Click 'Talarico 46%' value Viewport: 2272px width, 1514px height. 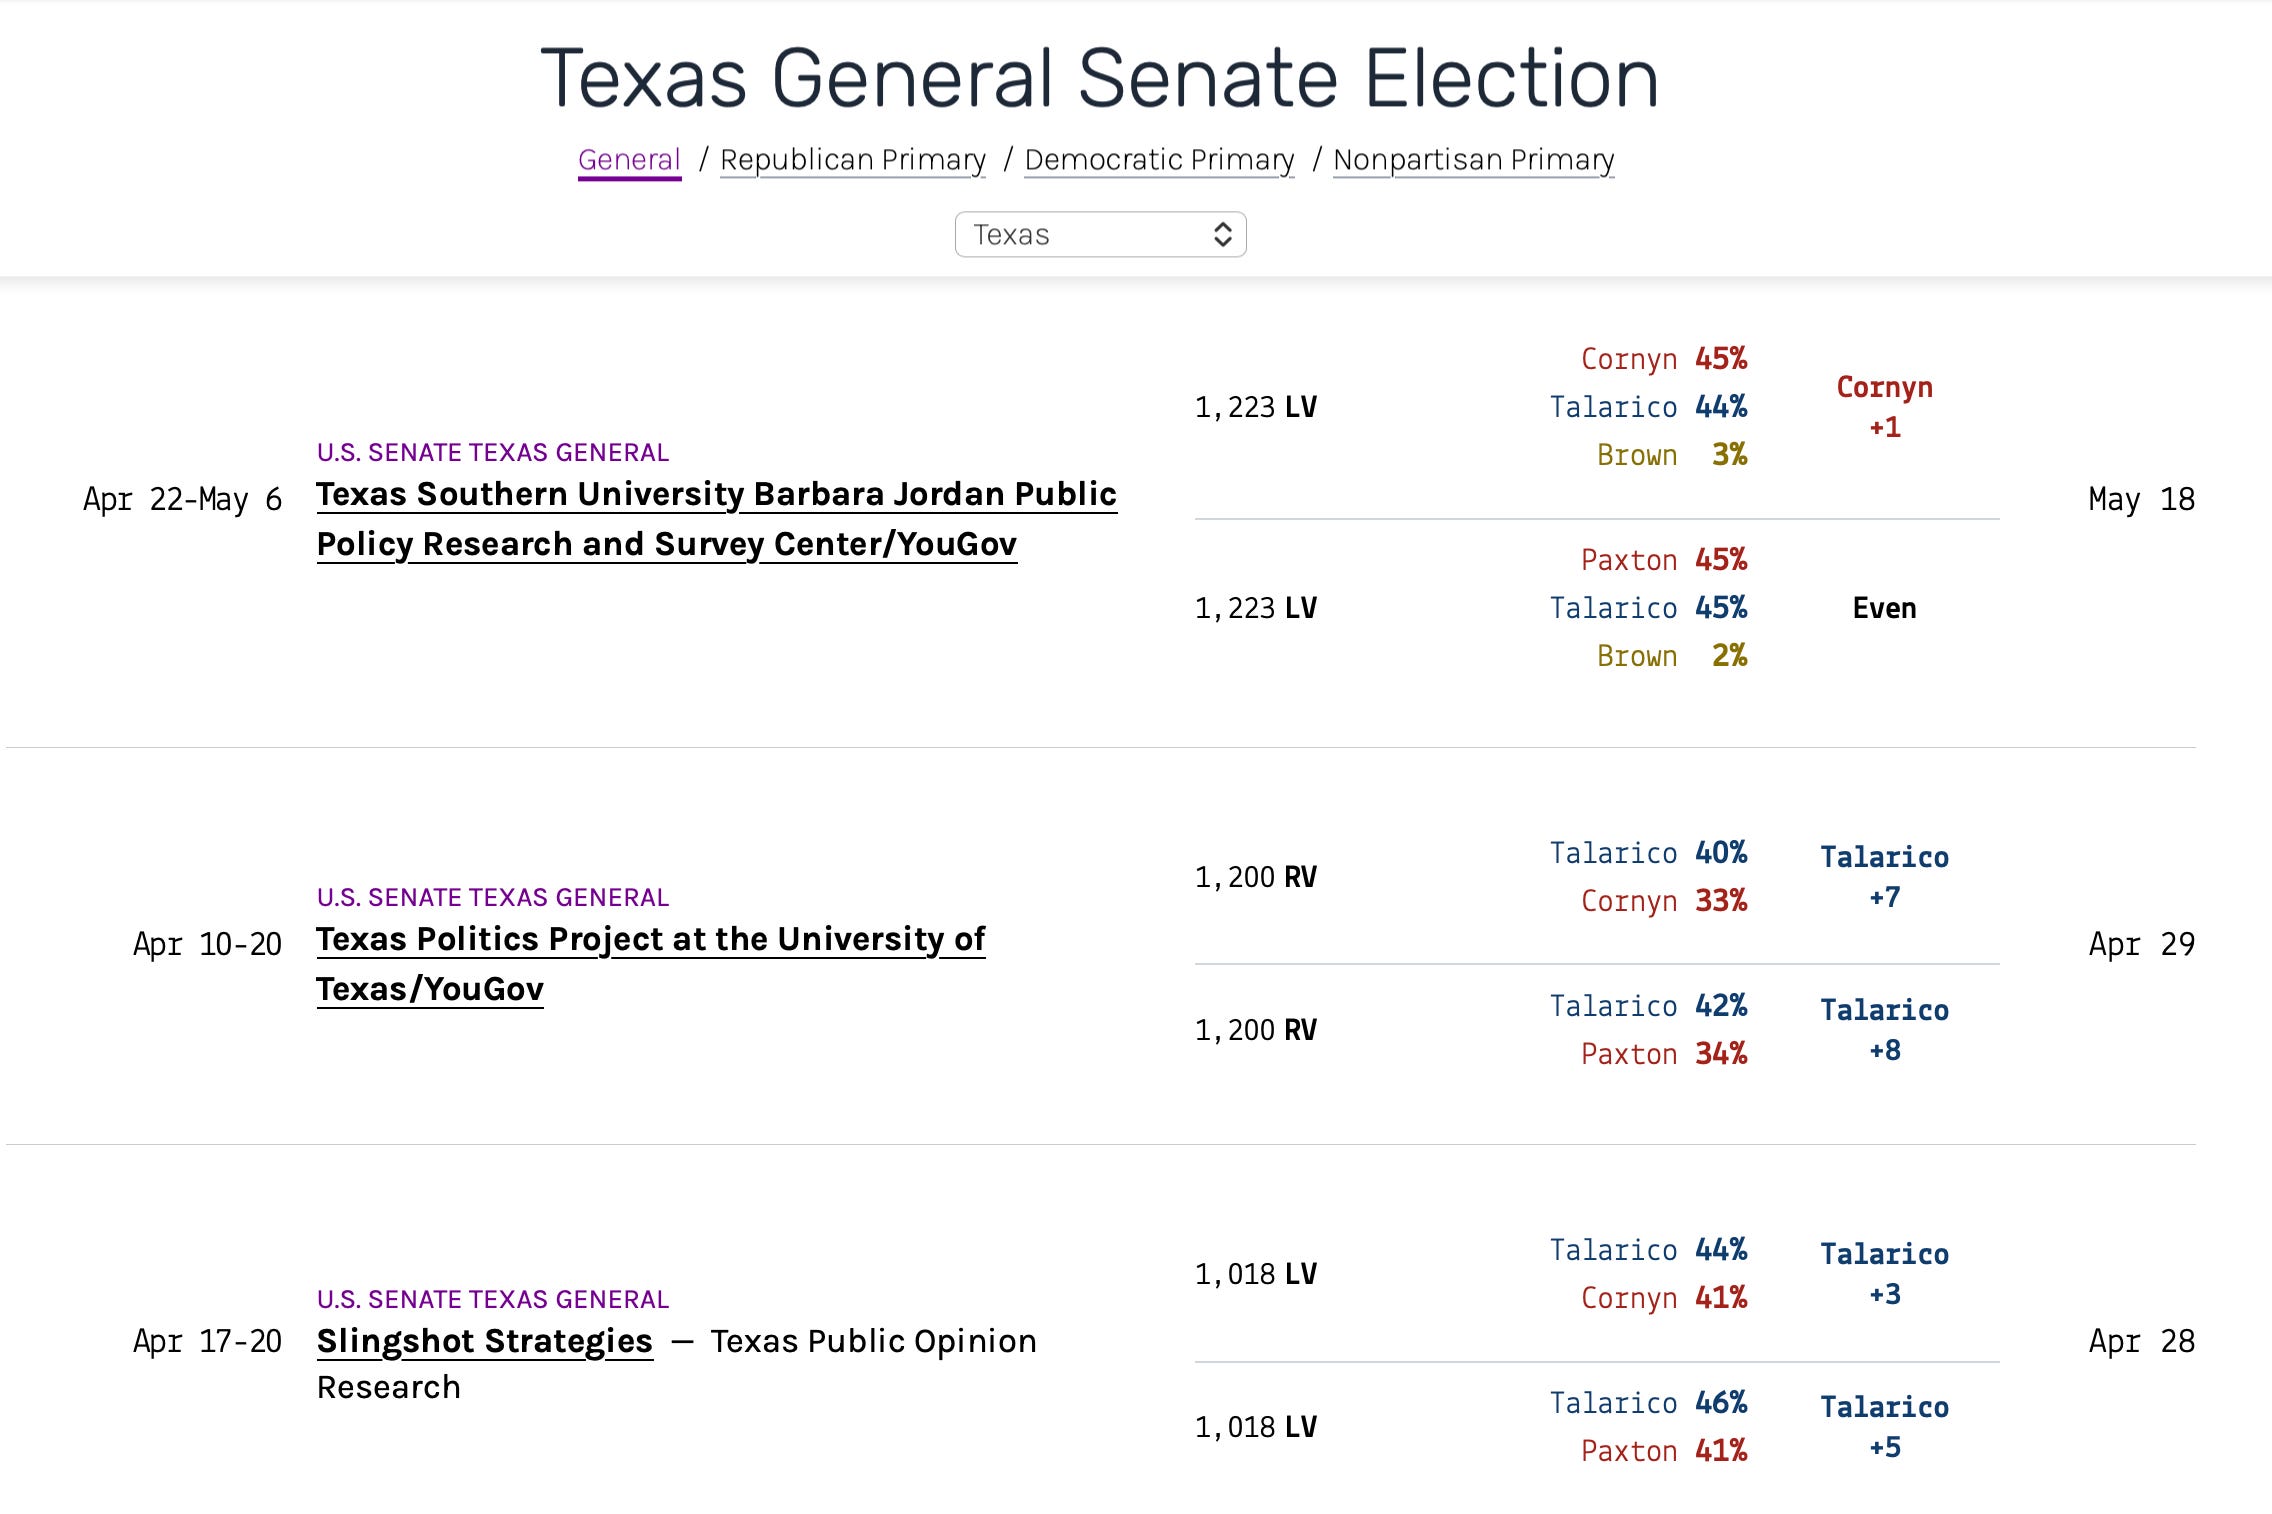pyautogui.click(x=1649, y=1403)
